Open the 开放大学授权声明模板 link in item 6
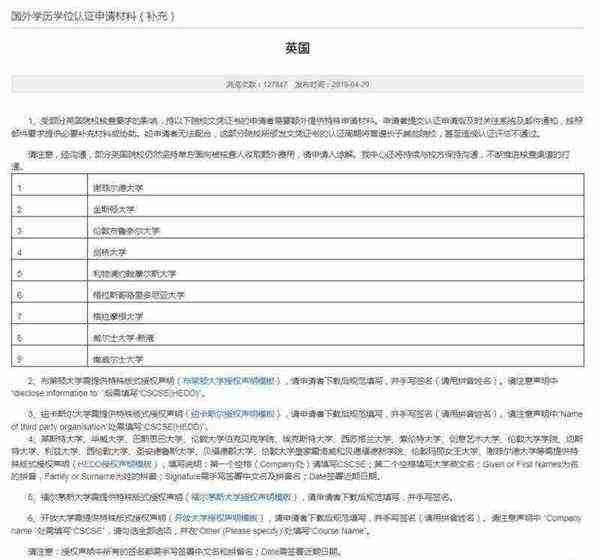600x560 pixels. coord(217,518)
